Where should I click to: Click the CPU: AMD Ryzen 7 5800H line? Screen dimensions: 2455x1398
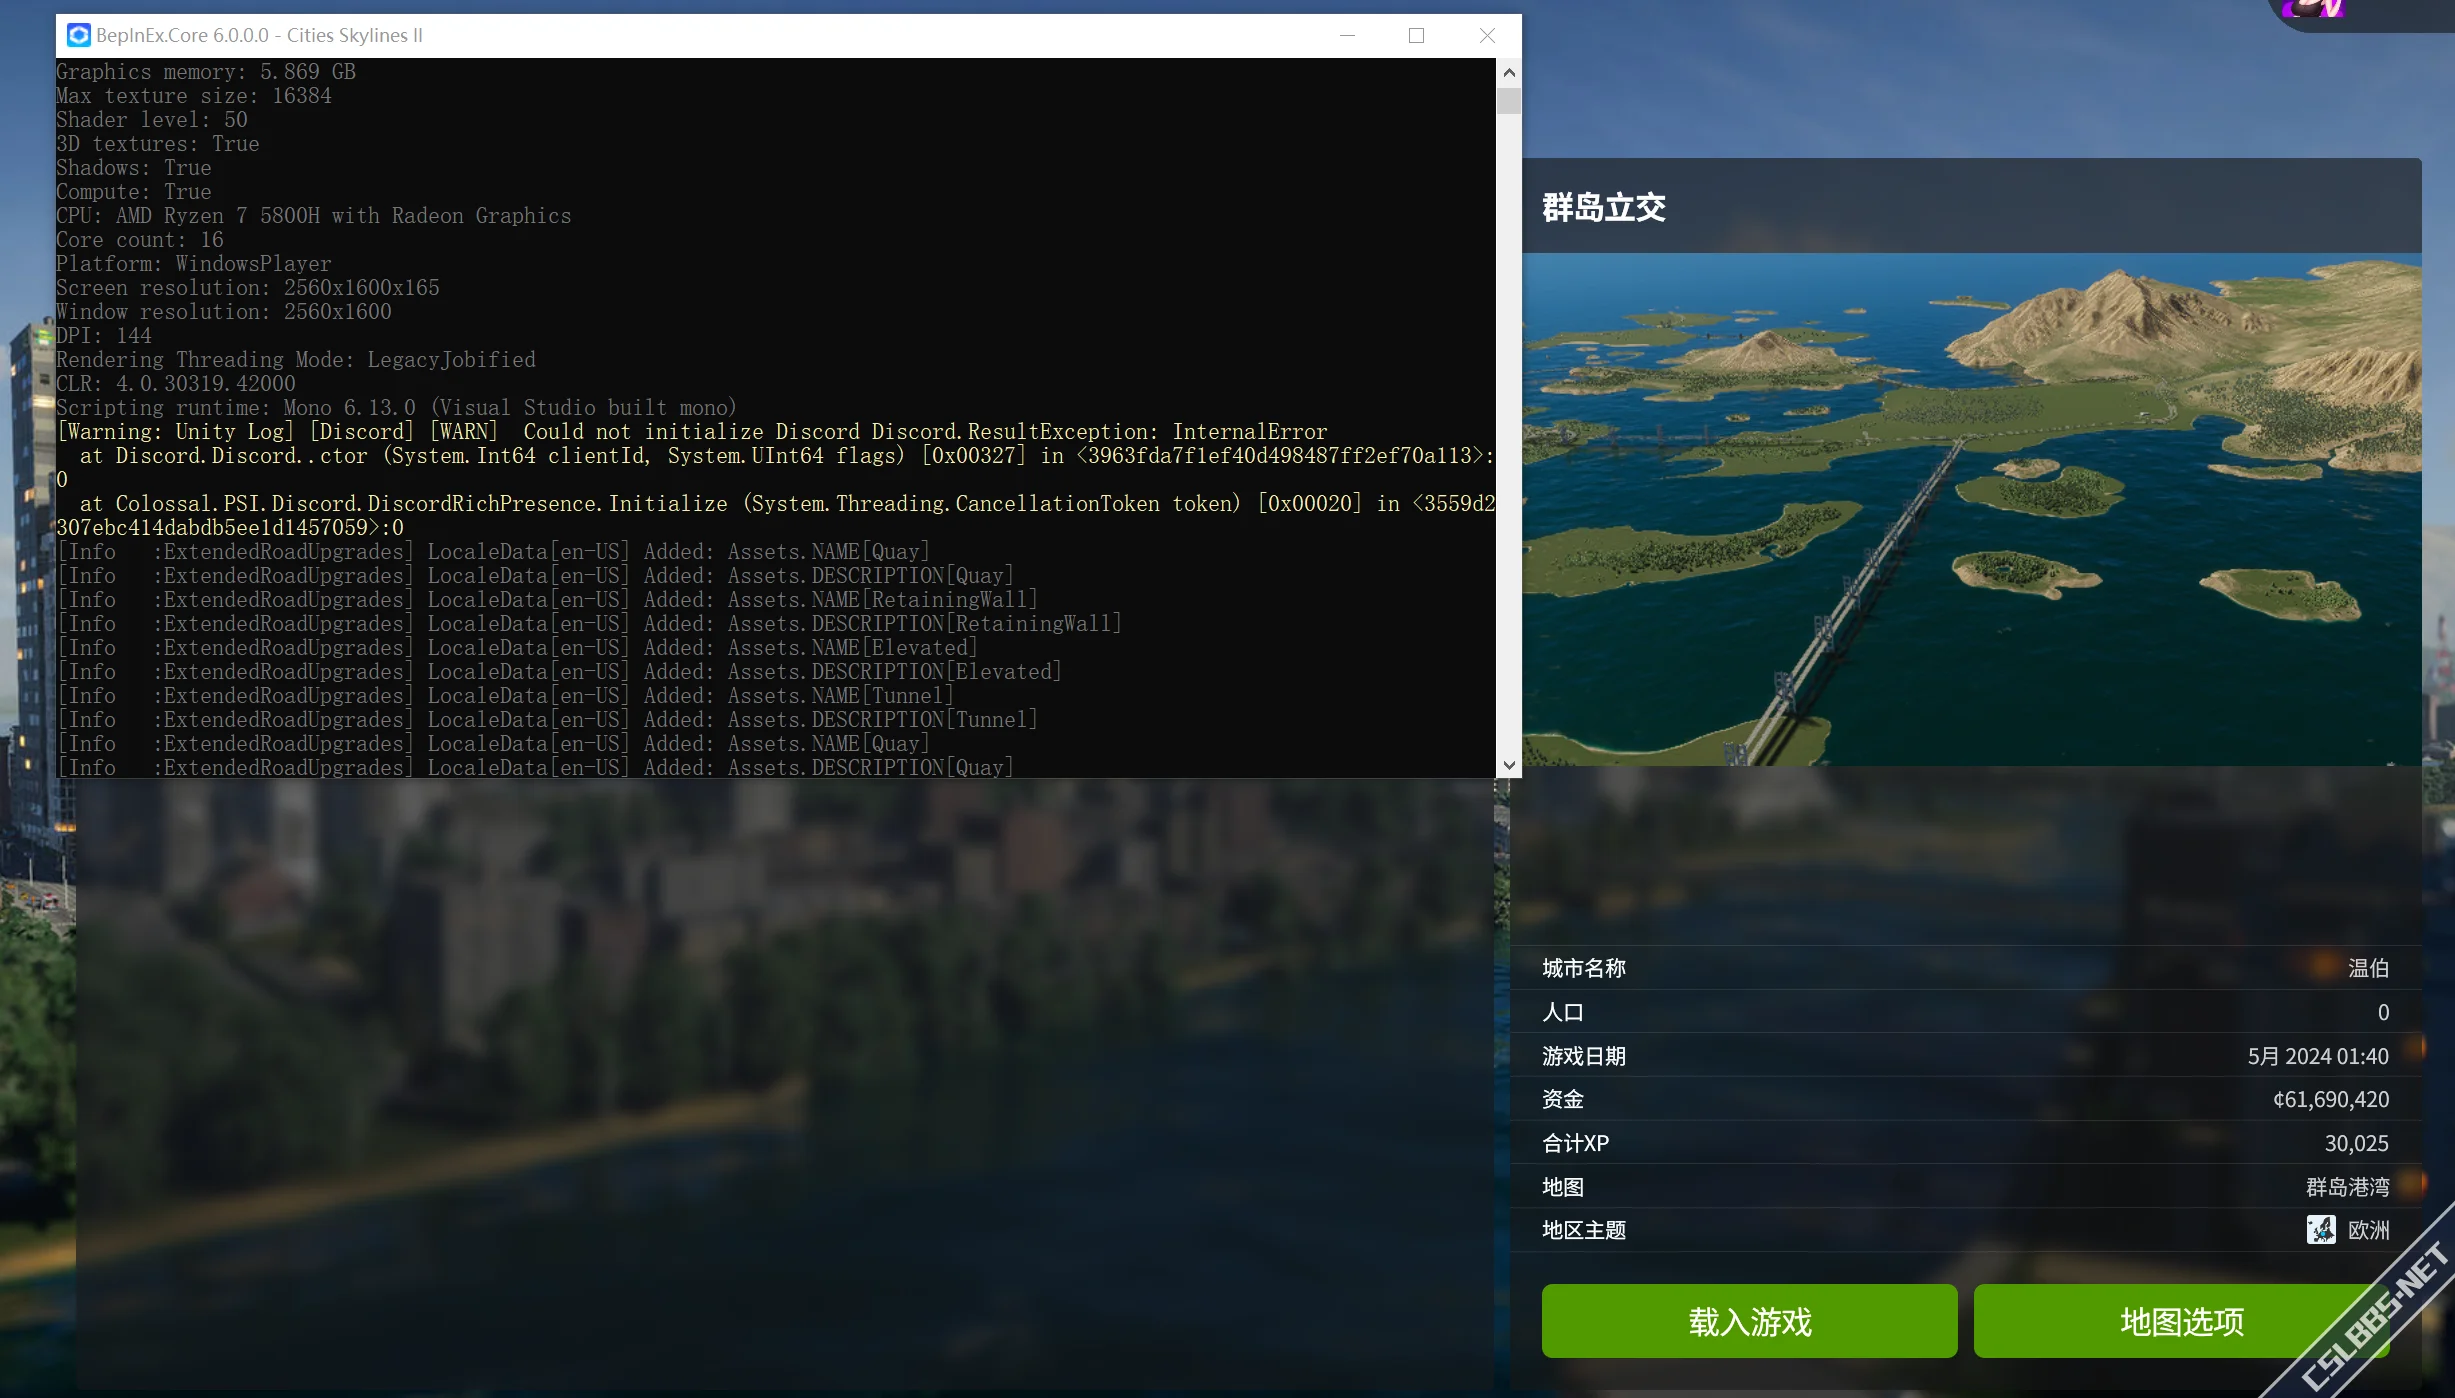click(x=314, y=216)
